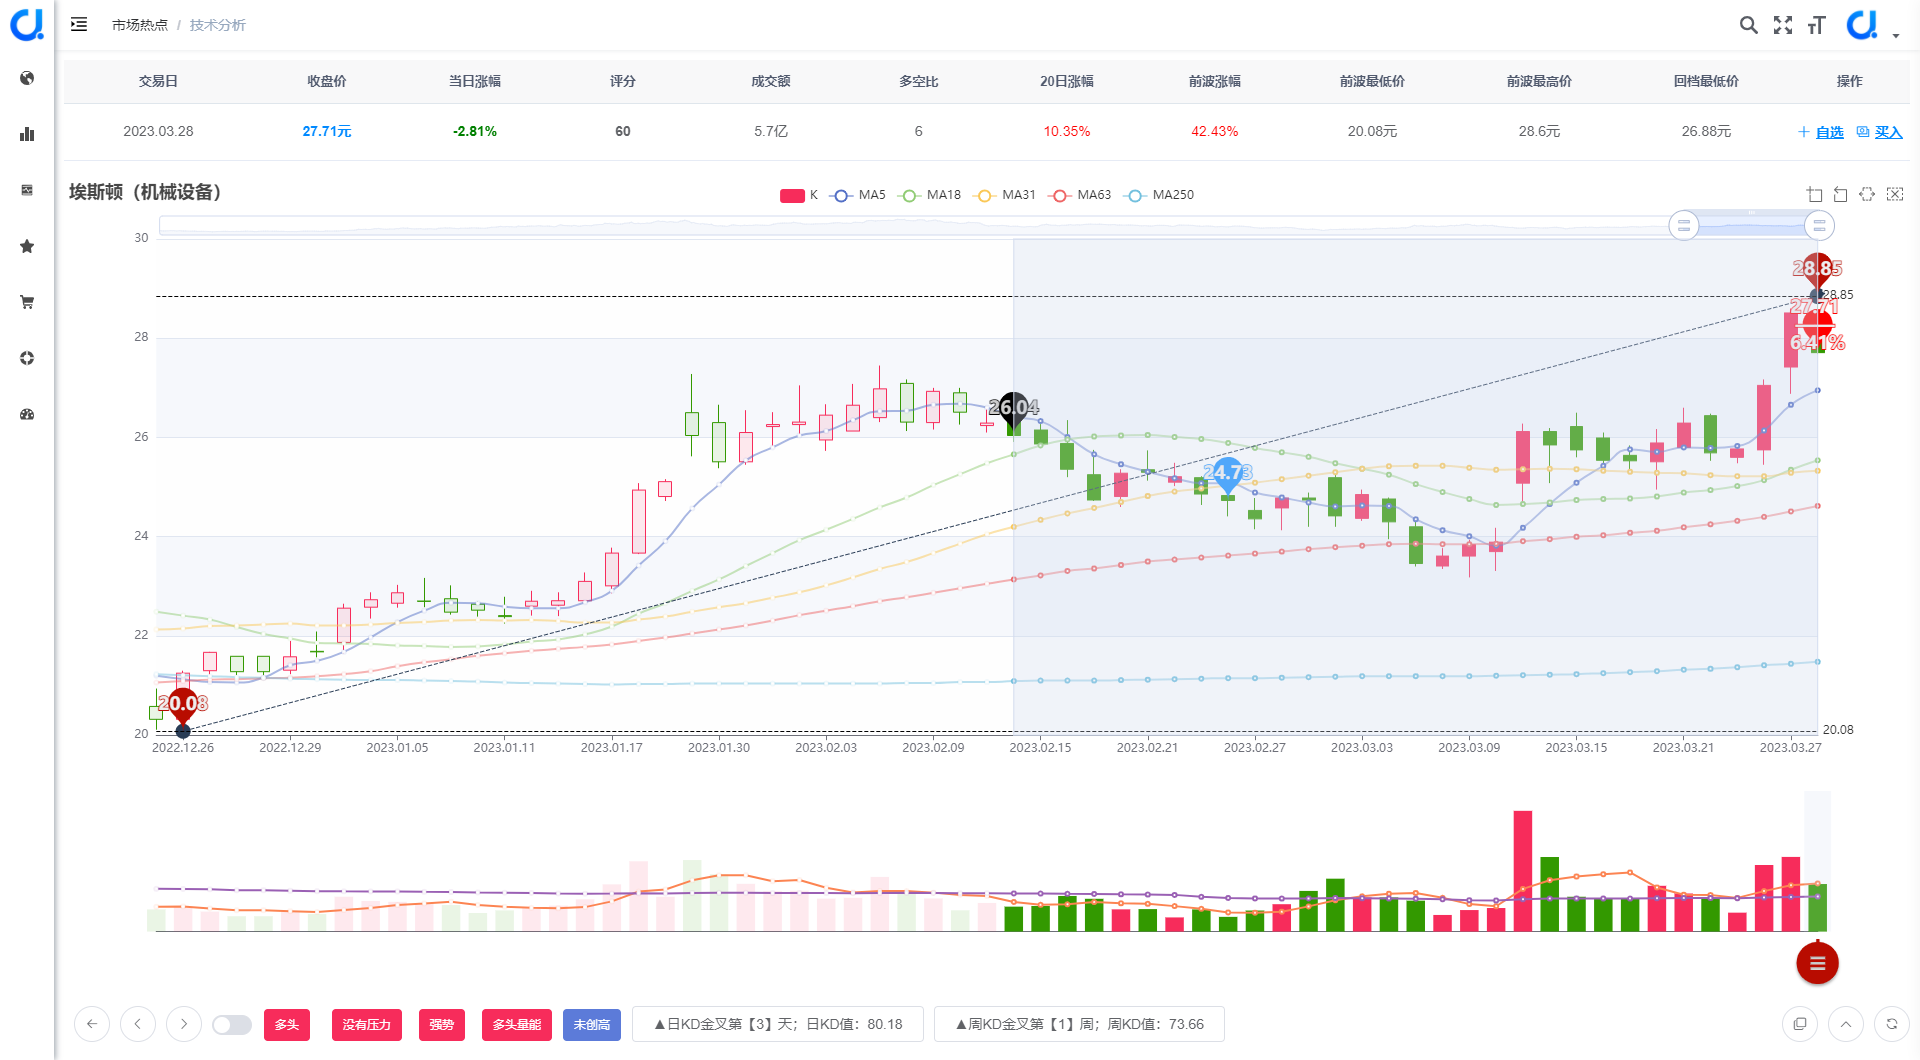The width and height of the screenshot is (1920, 1060).
Task: Click 20.08 low price marker pin
Action: click(x=183, y=705)
